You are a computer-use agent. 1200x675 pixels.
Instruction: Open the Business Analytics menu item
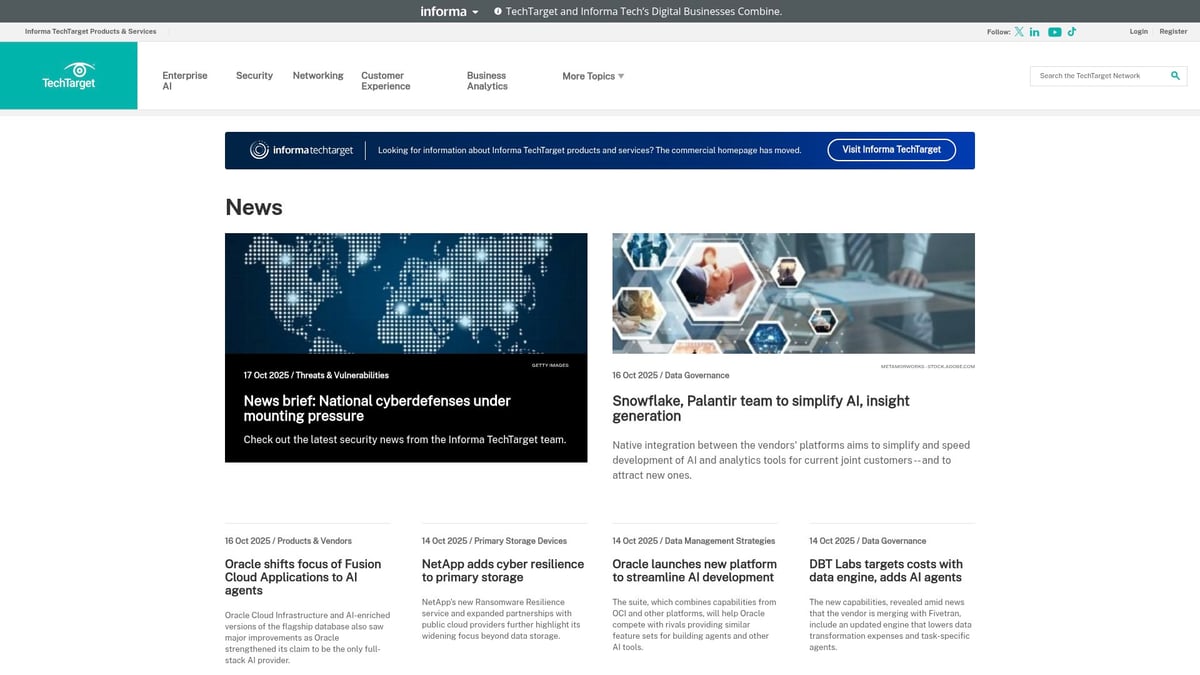coord(487,81)
